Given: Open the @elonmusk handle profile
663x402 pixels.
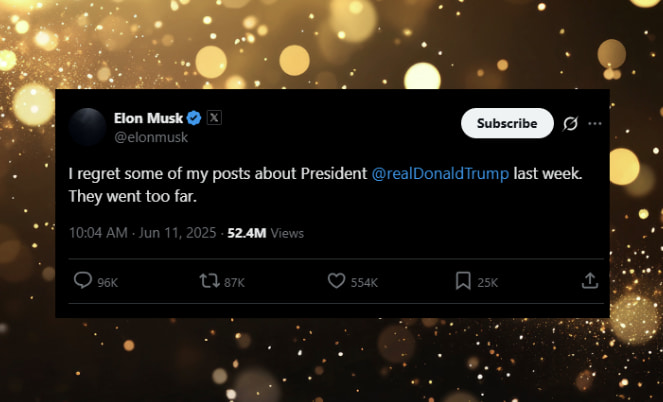Looking at the screenshot, I should pyautogui.click(x=151, y=137).
